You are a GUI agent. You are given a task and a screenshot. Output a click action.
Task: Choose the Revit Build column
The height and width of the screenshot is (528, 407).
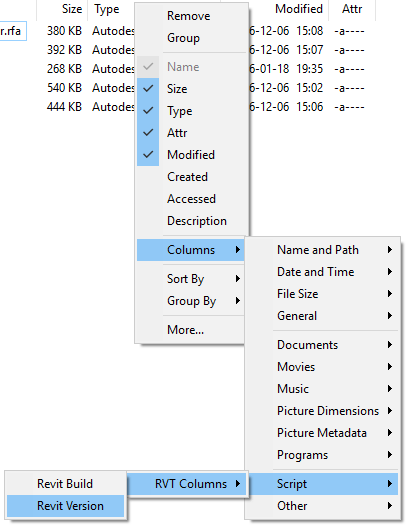[x=66, y=484]
